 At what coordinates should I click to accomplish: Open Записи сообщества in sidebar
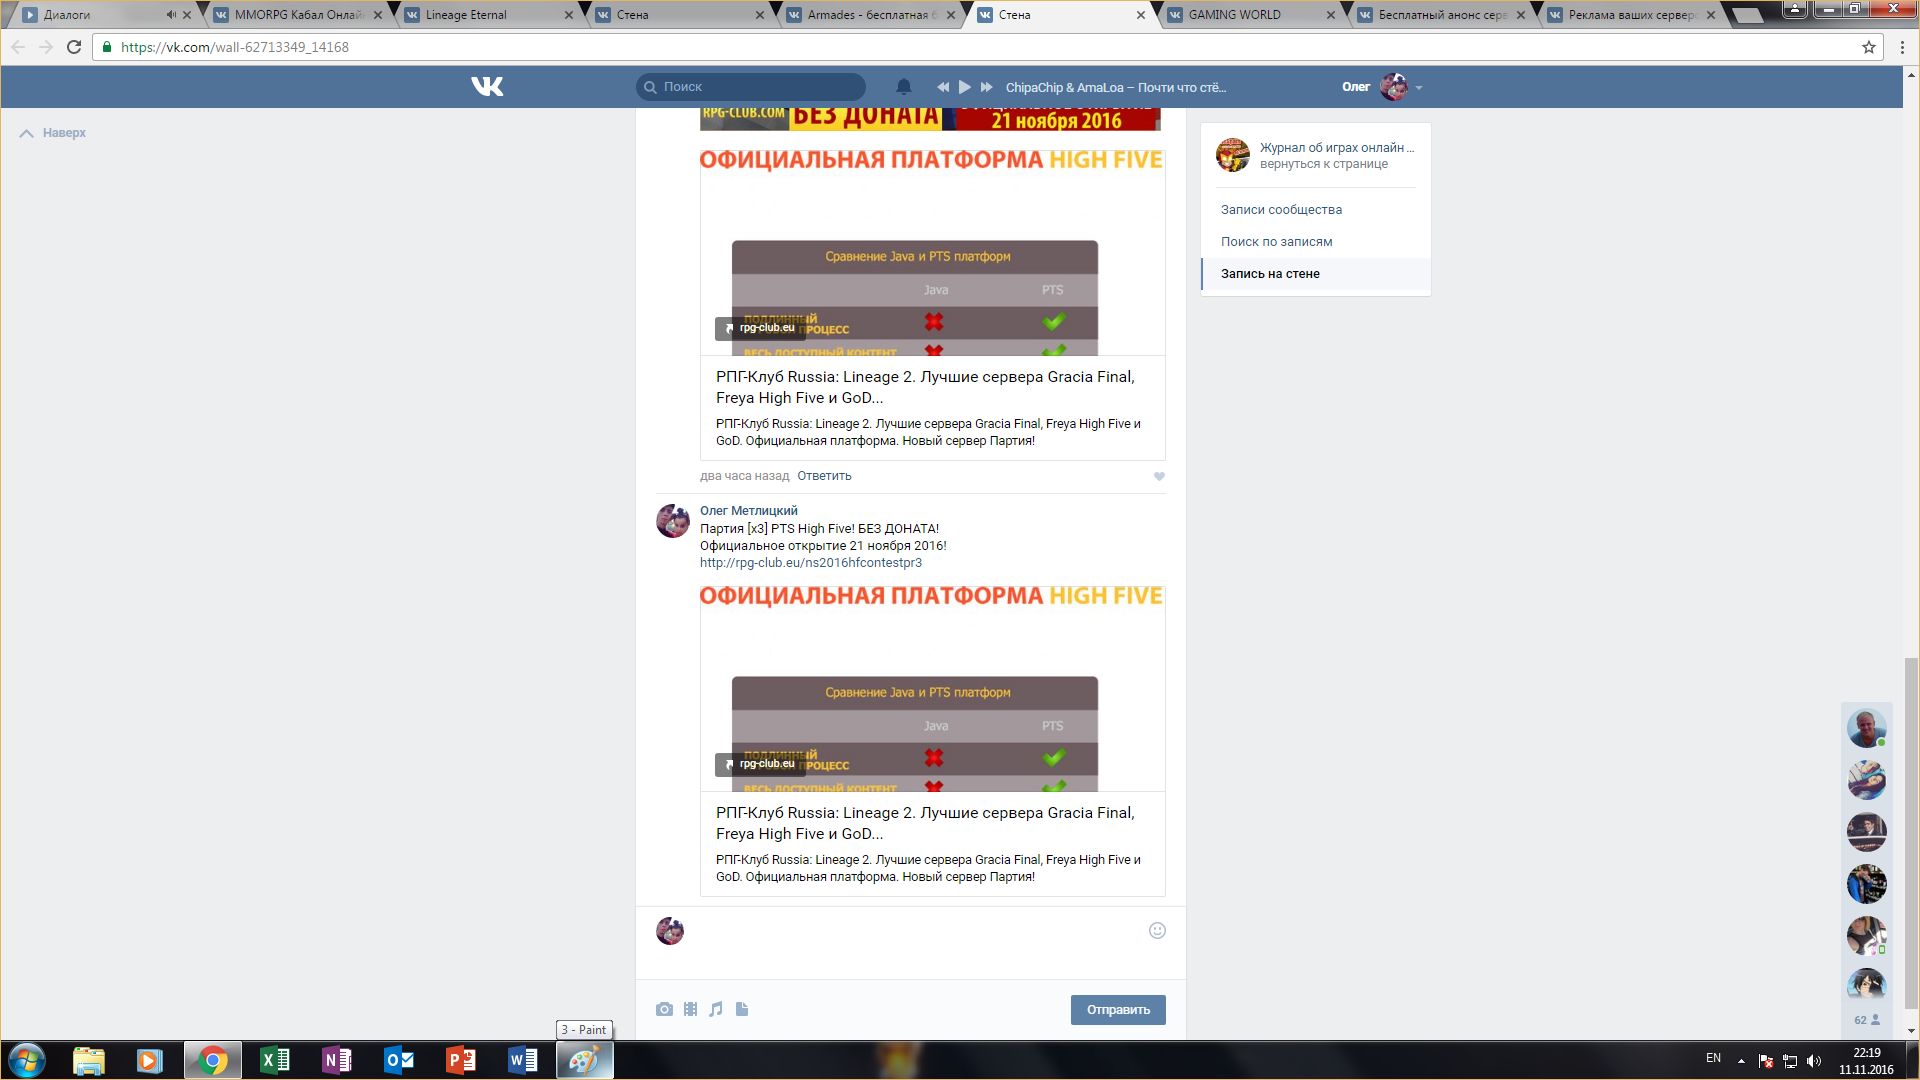click(x=1281, y=209)
